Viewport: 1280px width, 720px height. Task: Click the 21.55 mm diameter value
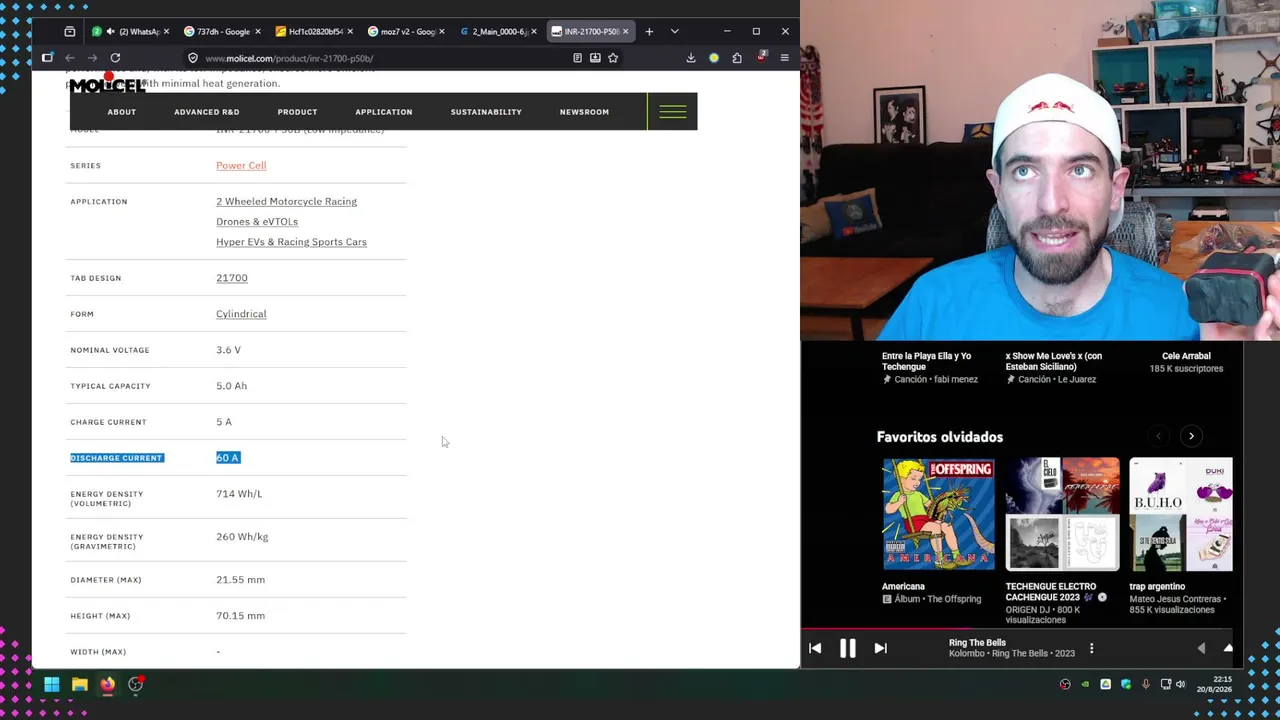(x=240, y=579)
